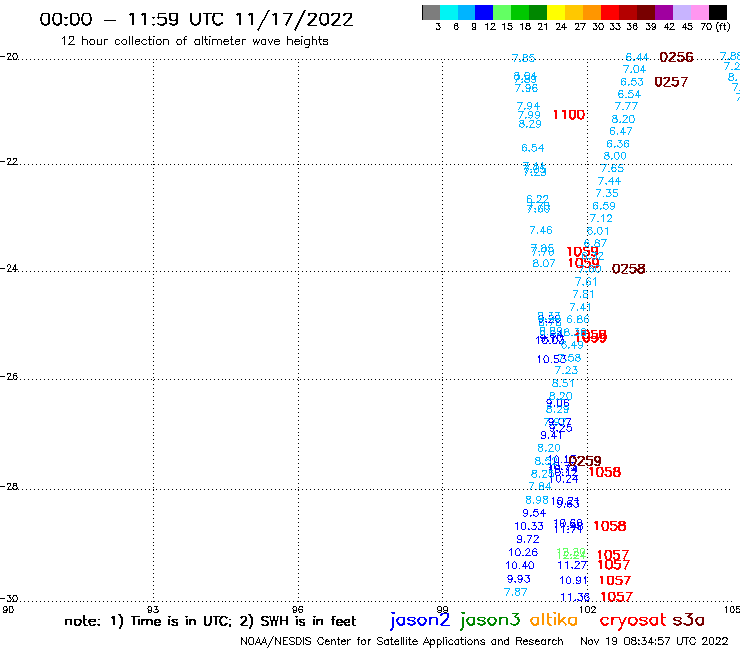Click the wave height value '10.40'
Viewport: 740px width, 650px height.
pos(520,566)
